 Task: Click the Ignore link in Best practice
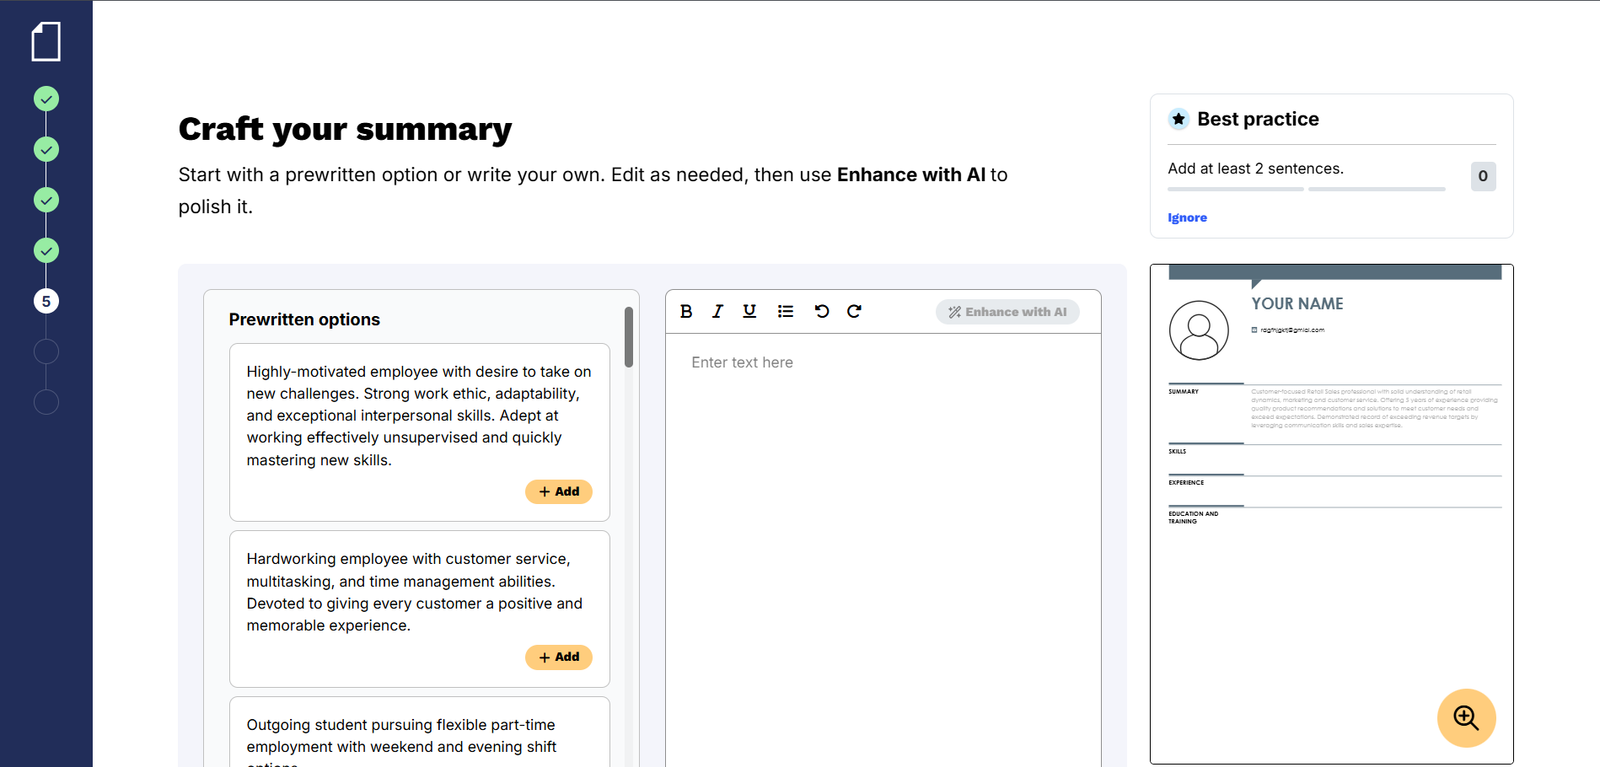(1187, 218)
